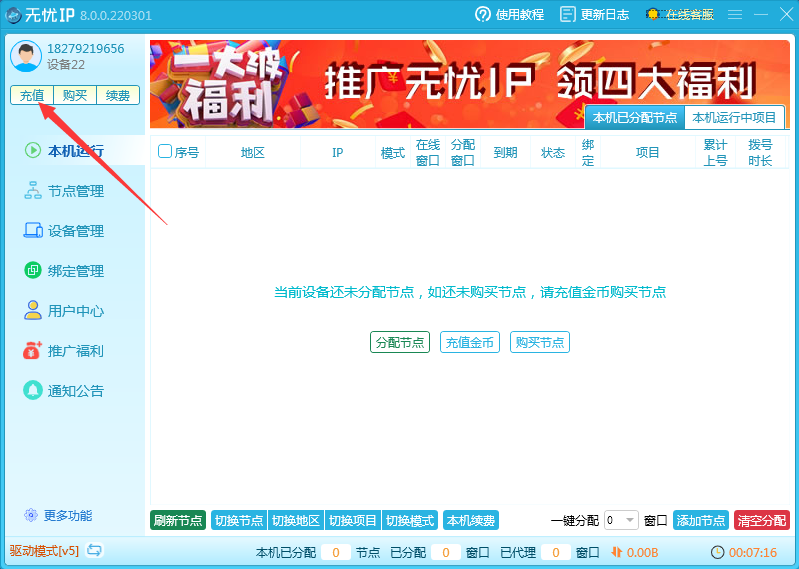The height and width of the screenshot is (569, 799).
Task: Click the 节点管理 network icon
Action: [x=33, y=190]
